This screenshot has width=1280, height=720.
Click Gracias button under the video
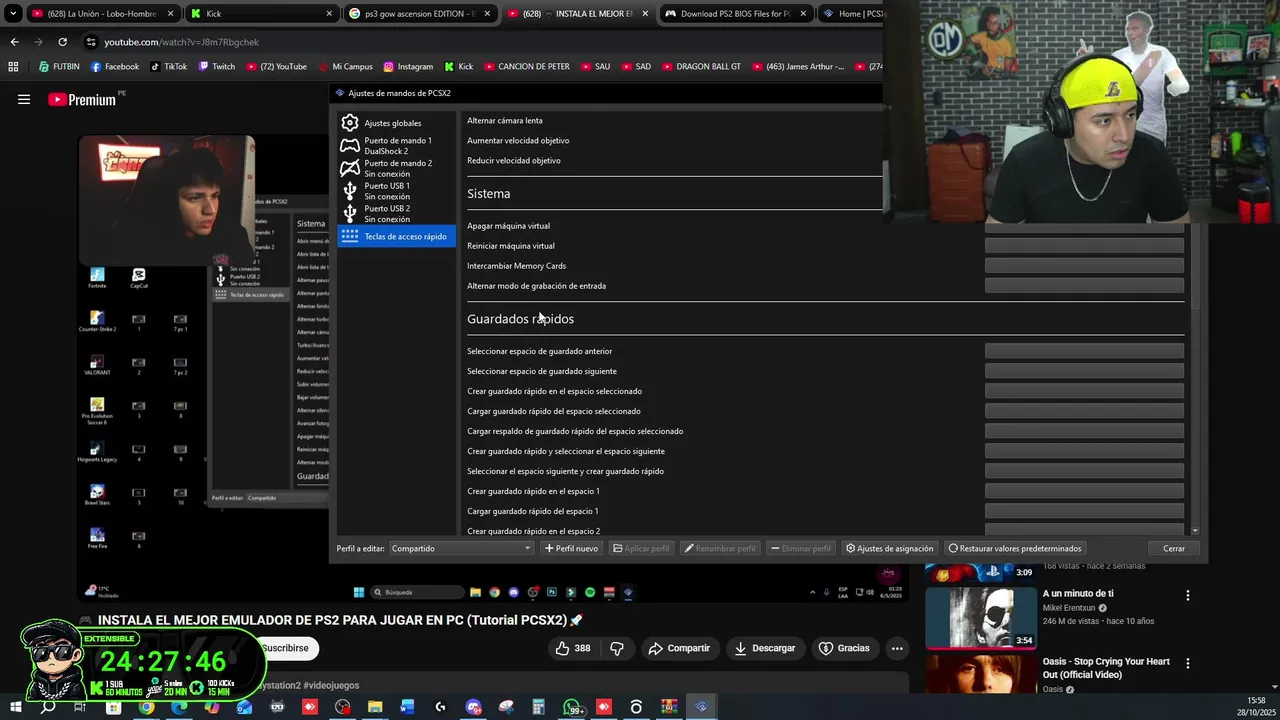click(x=844, y=648)
